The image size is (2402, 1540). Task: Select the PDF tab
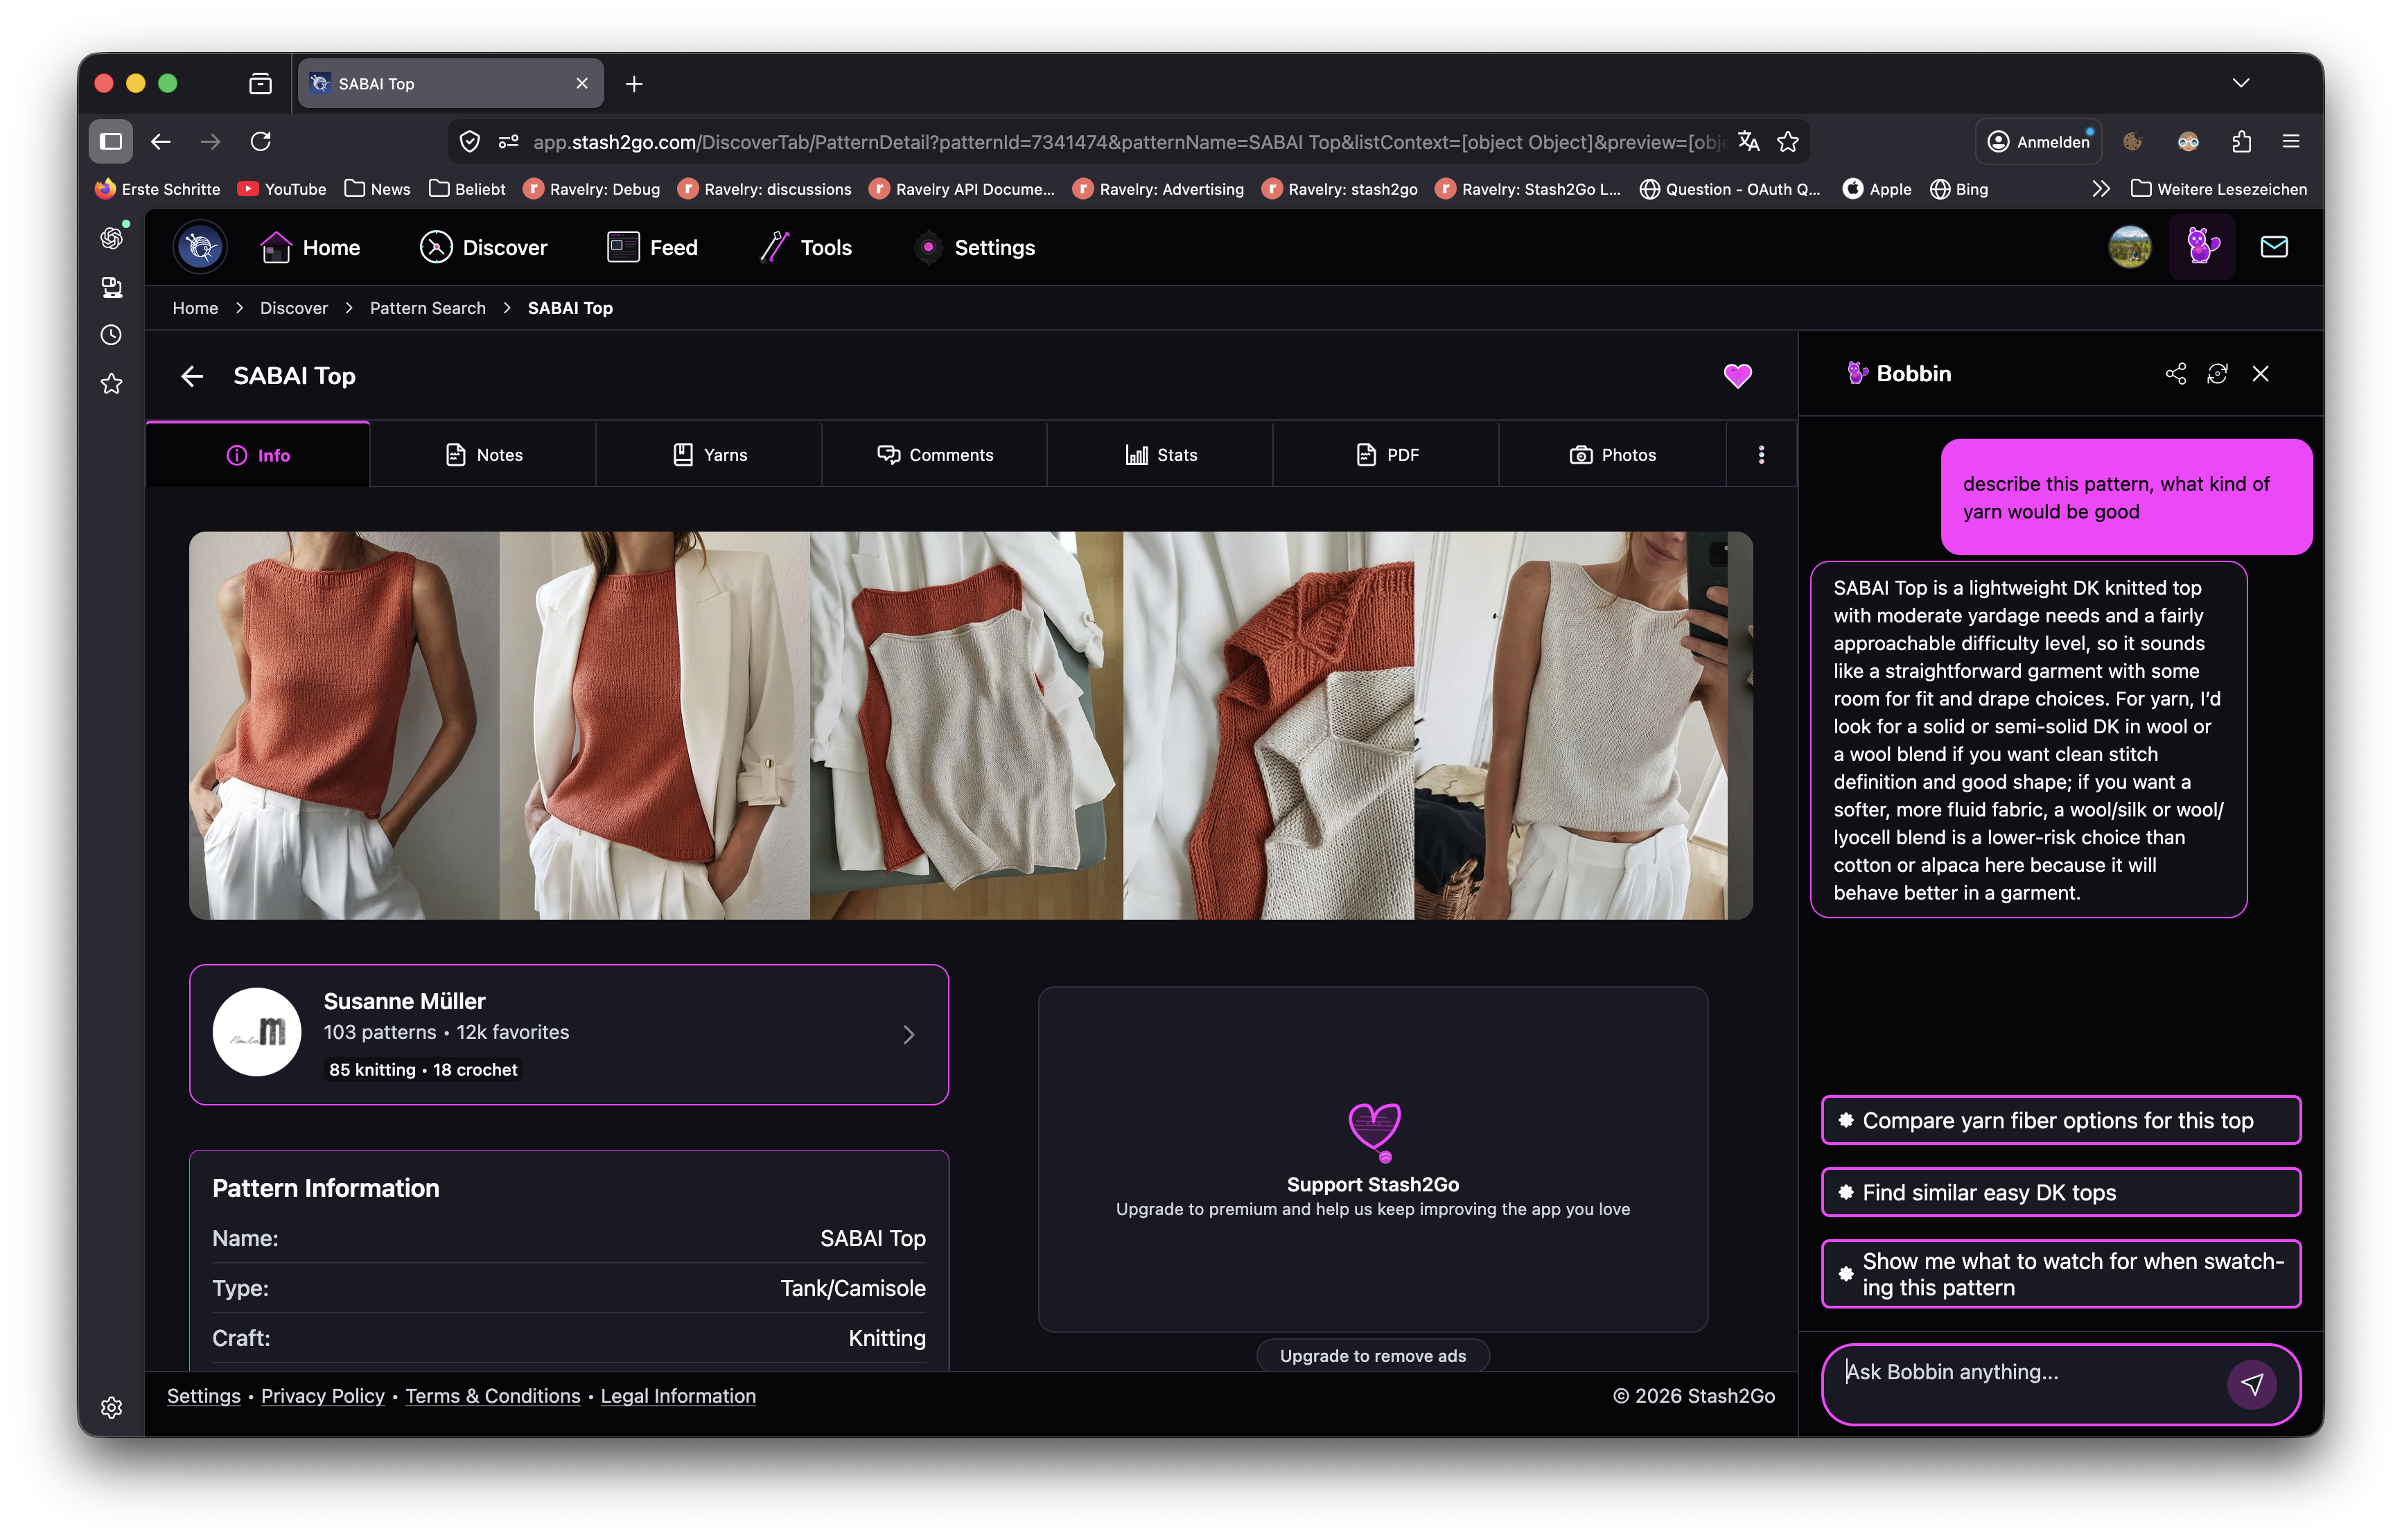click(x=1386, y=455)
